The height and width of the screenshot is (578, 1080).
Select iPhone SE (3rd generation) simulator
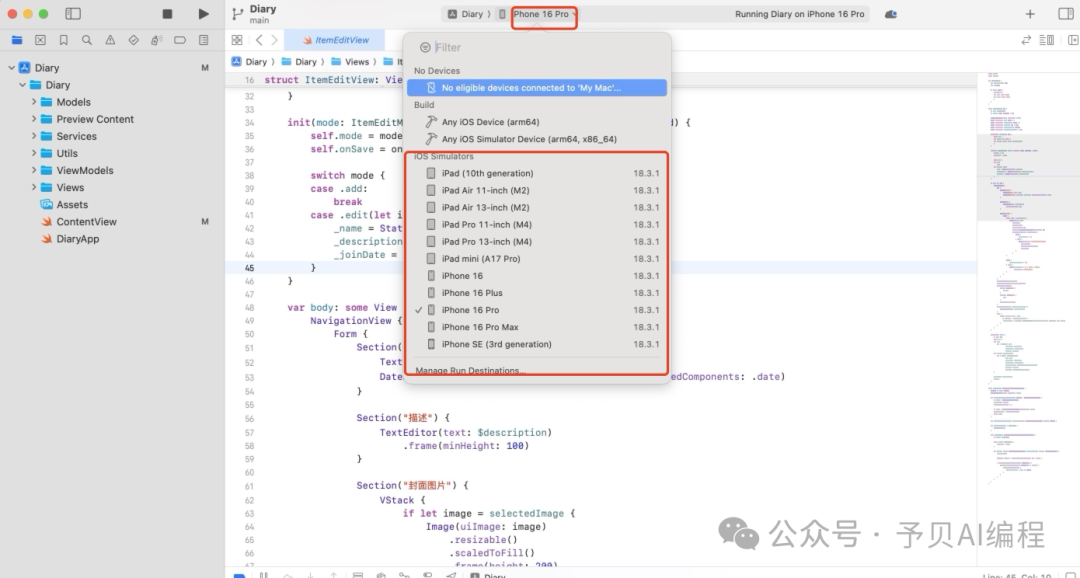pos(537,344)
